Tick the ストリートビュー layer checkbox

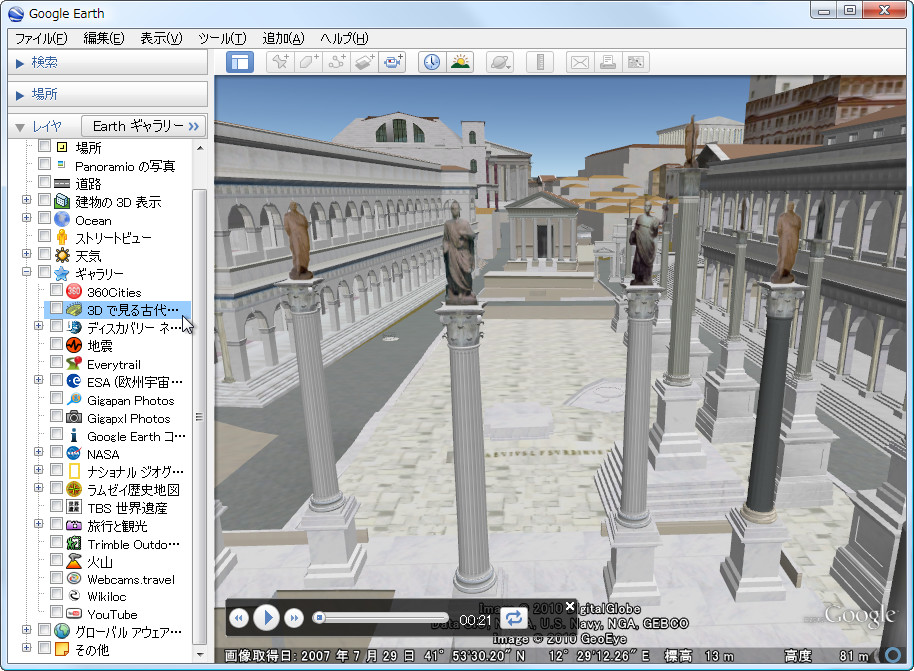[x=44, y=236]
